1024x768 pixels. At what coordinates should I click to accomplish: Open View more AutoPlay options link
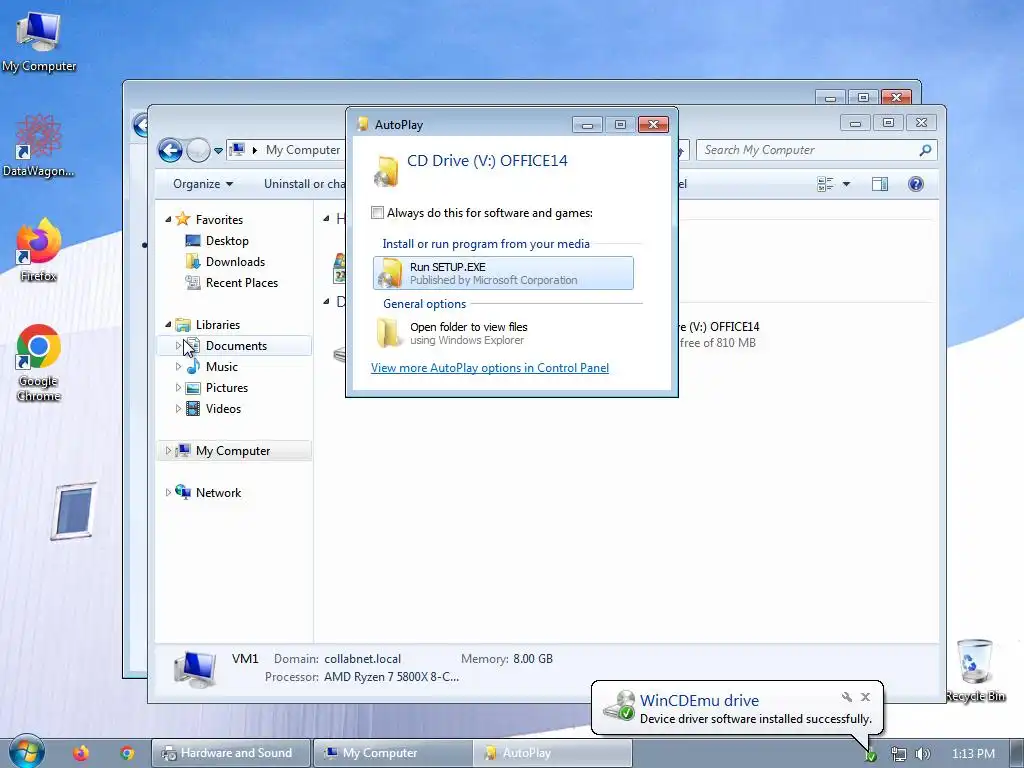click(490, 368)
